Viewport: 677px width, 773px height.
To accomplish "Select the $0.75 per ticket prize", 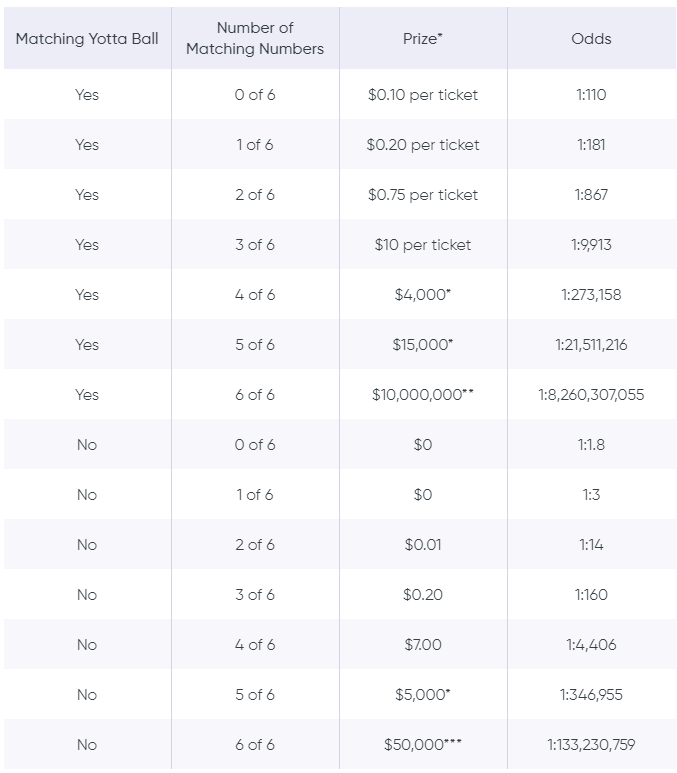I will click(x=423, y=195).
